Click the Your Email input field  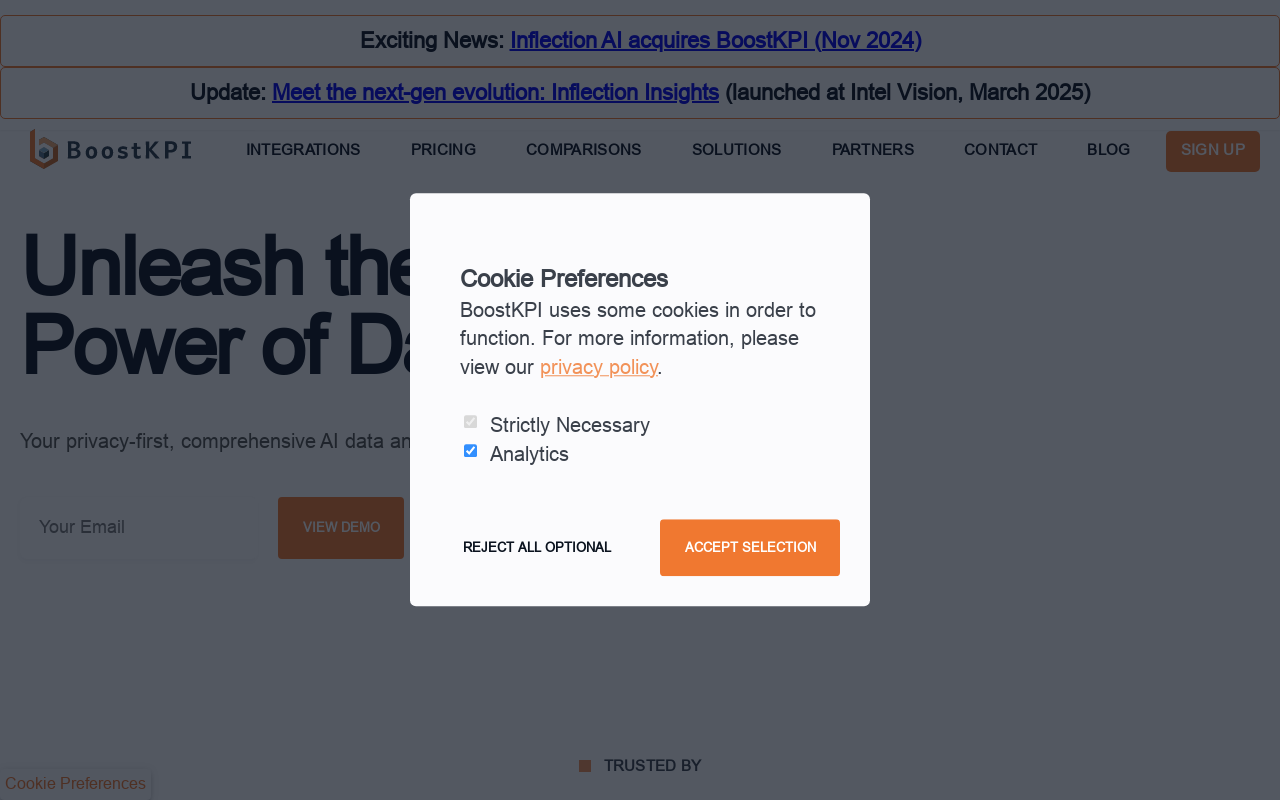click(140, 527)
